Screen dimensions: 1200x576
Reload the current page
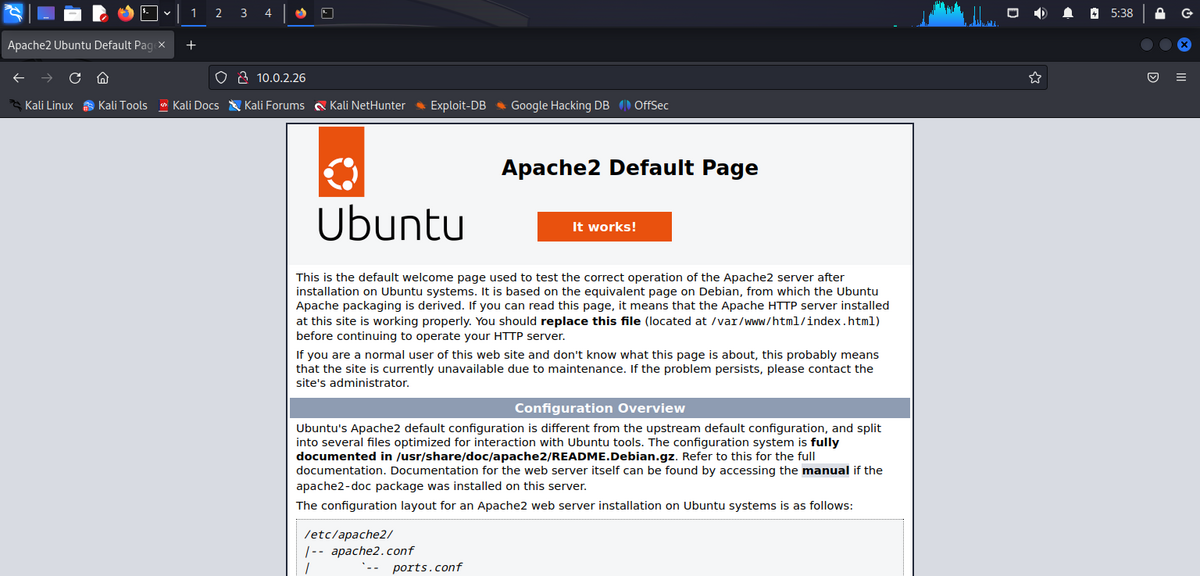74,77
